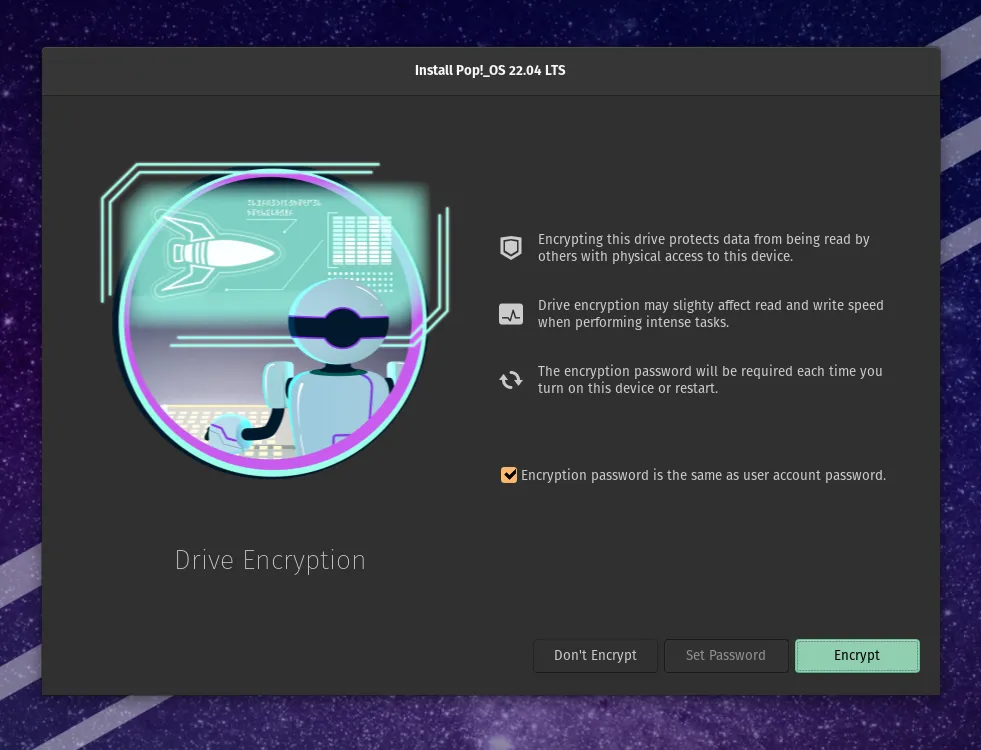The height and width of the screenshot is (750, 981).
Task: Click the "Encryption password is the same" label
Action: click(703, 475)
